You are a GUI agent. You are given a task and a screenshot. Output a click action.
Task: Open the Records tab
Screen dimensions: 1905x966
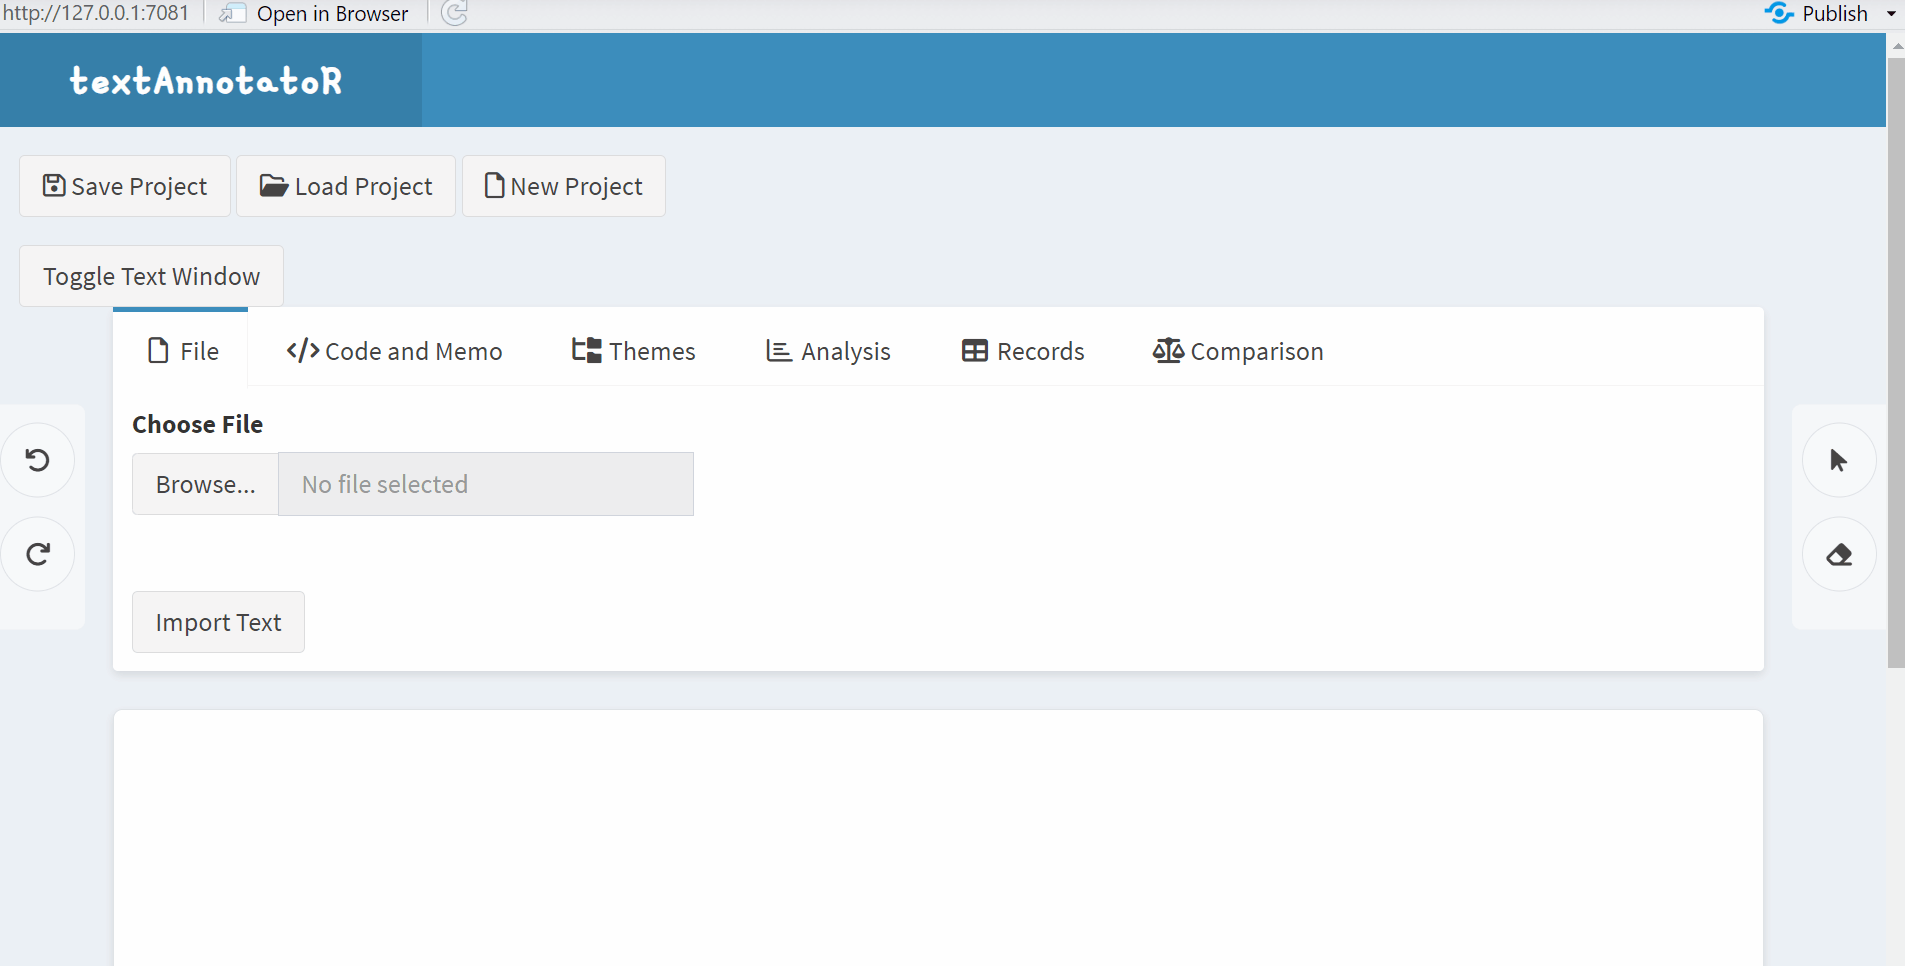1023,351
